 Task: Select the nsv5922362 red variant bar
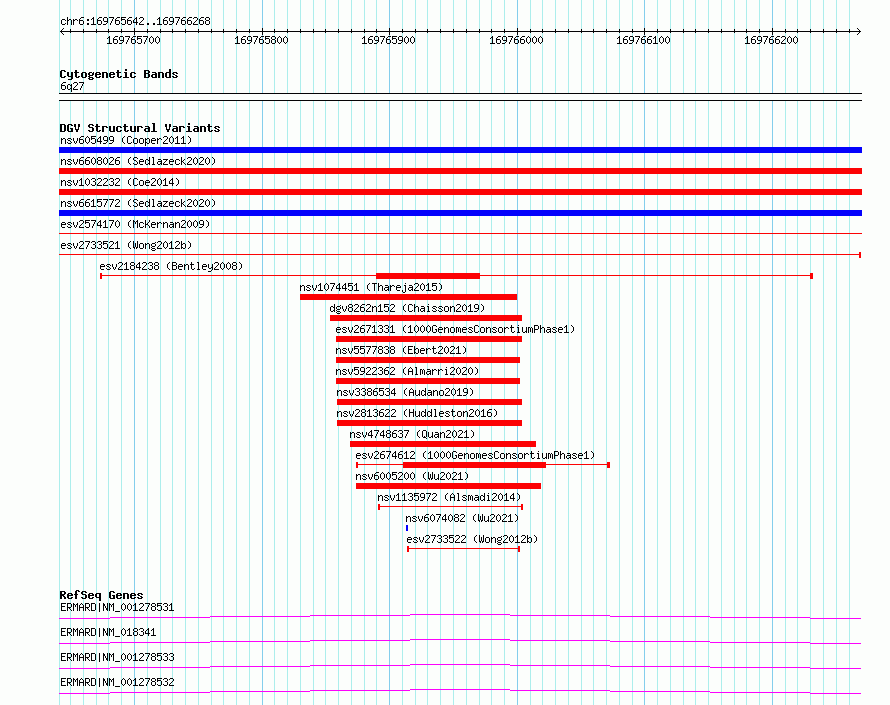coord(428,381)
